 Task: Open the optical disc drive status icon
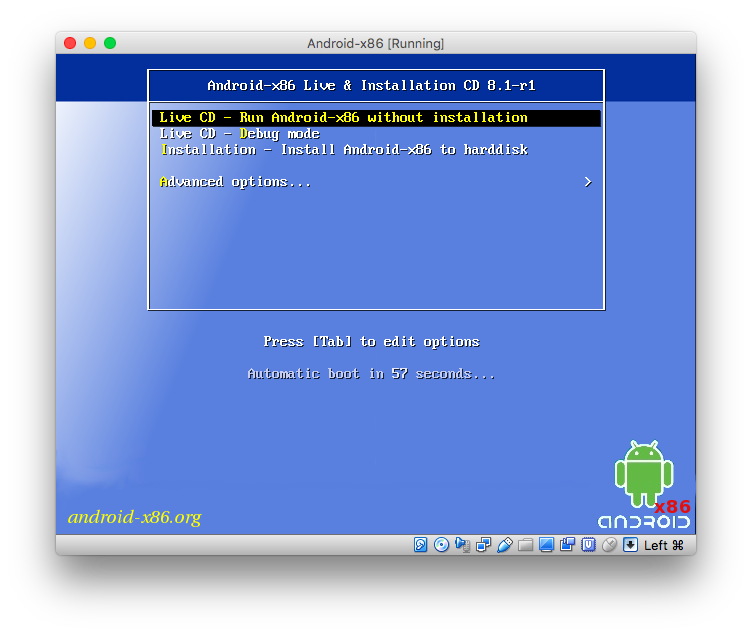(x=441, y=545)
